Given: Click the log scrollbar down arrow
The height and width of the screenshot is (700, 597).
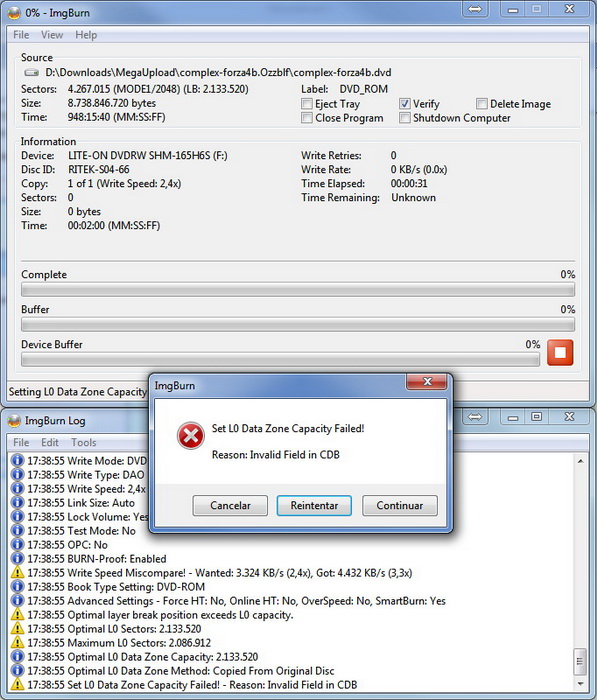Looking at the screenshot, I should pos(580,684).
